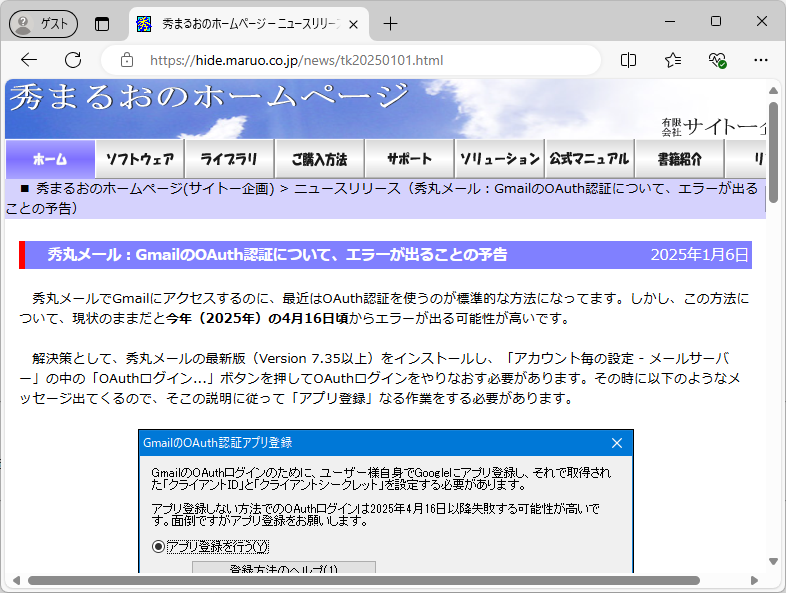Image resolution: width=786 pixels, height=593 pixels.
Task: Click the article date 2025年1月6日
Action: click(x=699, y=255)
